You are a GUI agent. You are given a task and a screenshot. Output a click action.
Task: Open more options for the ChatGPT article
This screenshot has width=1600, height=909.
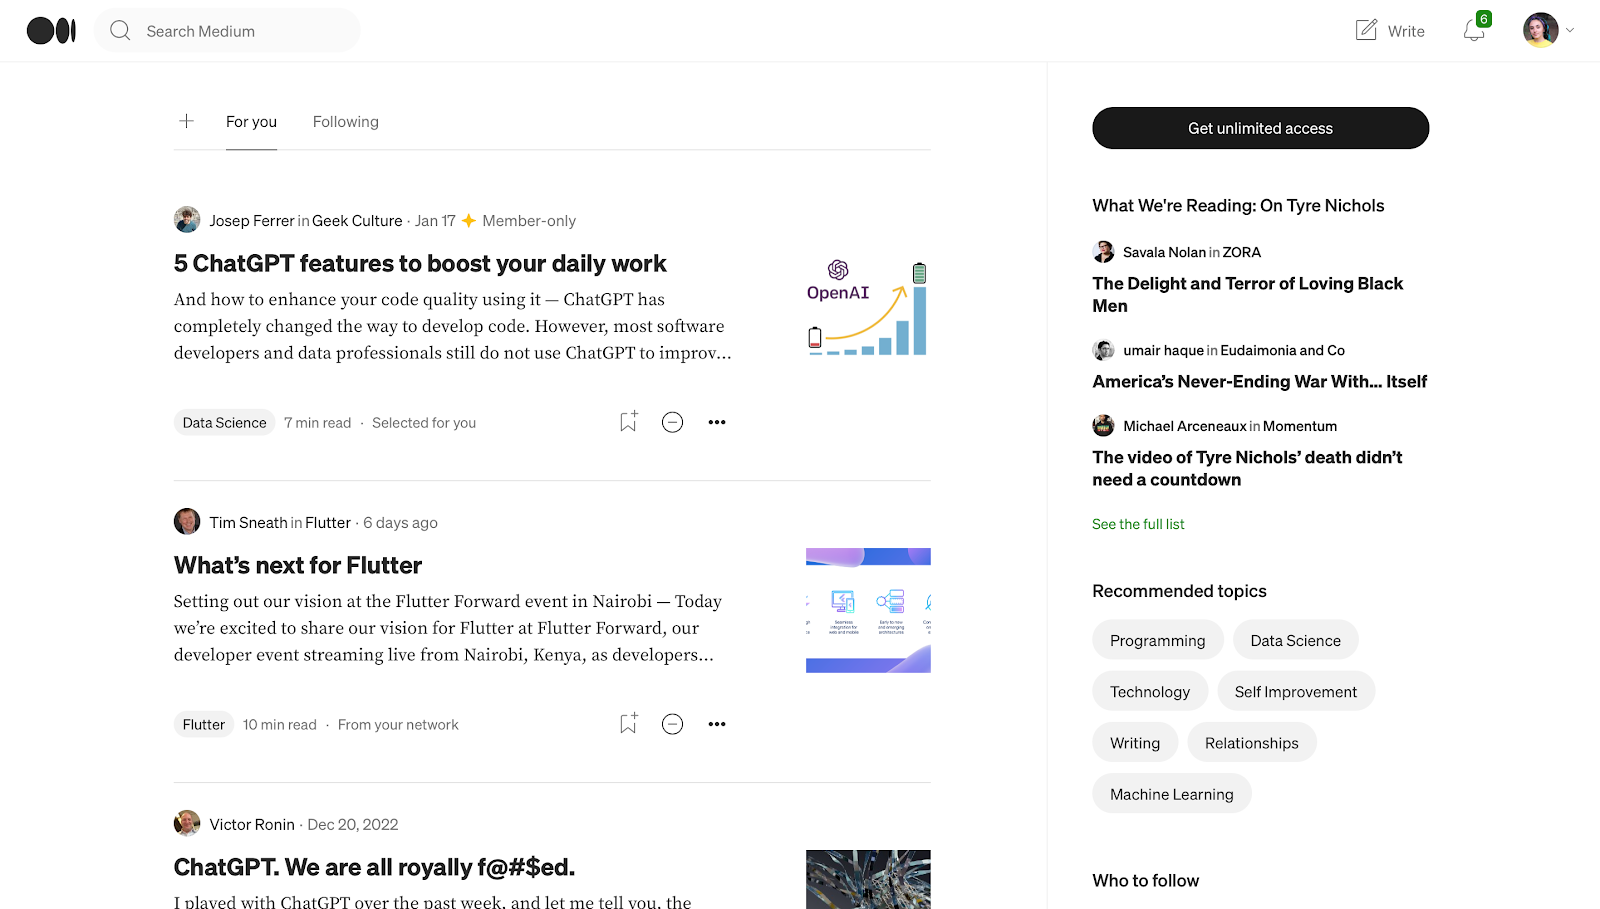click(717, 421)
